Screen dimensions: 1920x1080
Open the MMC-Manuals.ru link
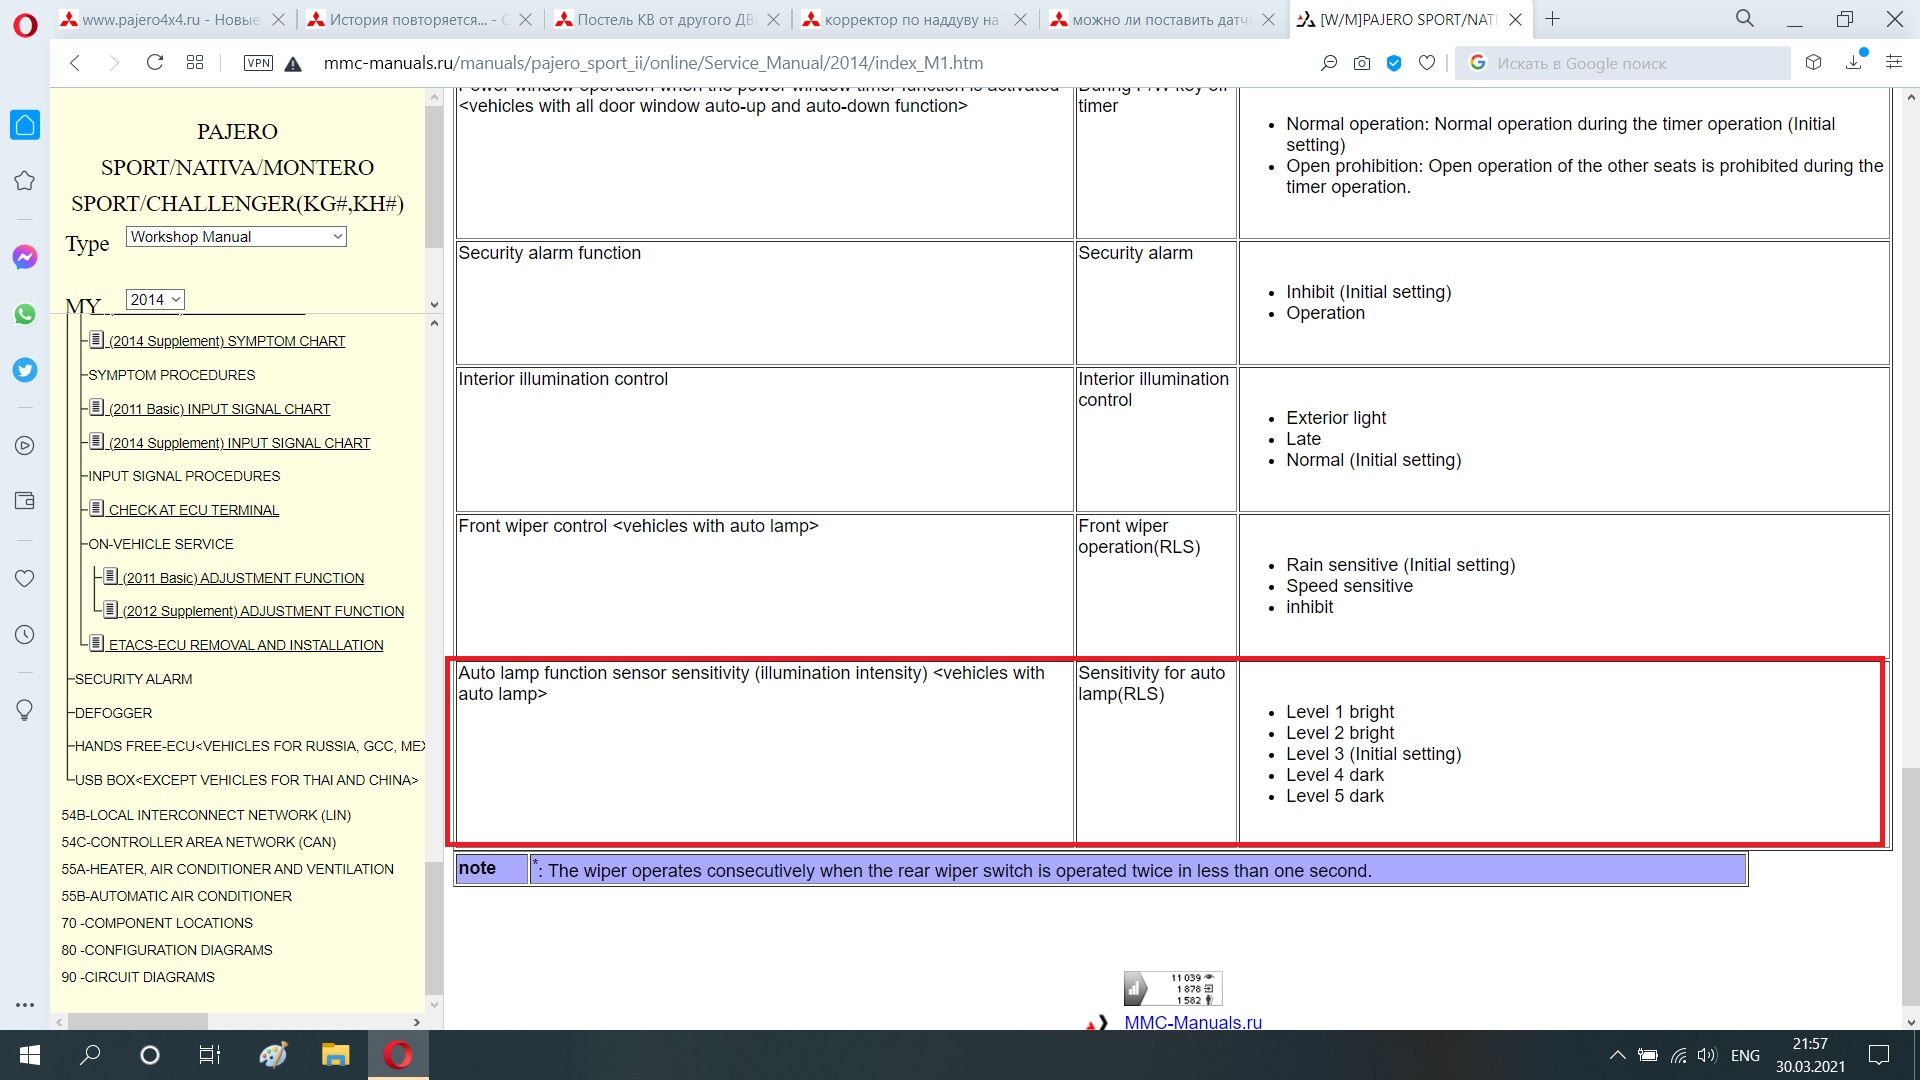pos(1192,1022)
